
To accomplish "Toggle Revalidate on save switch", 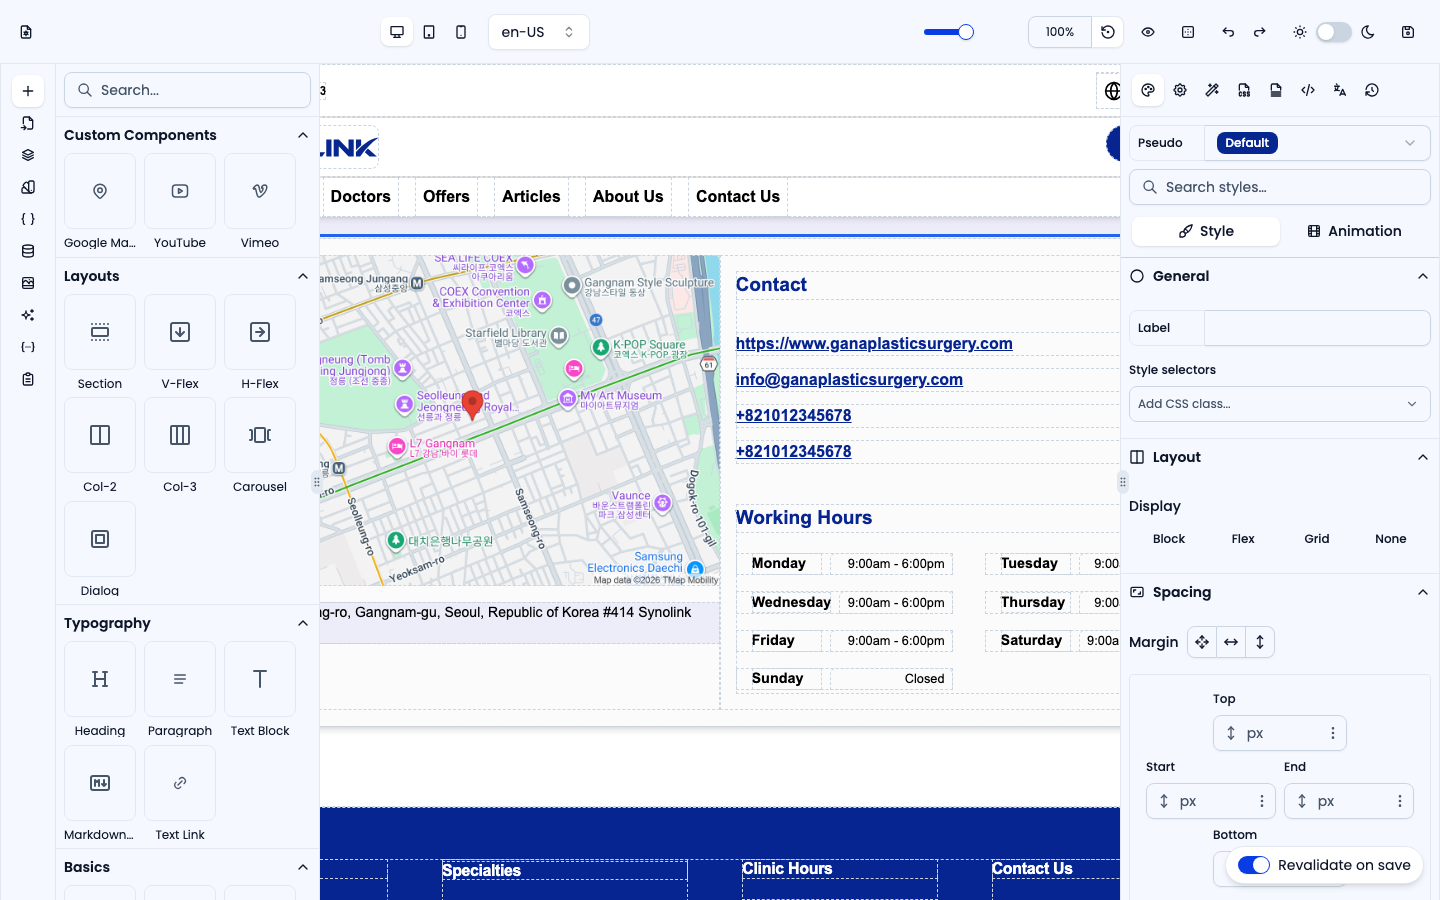I will (x=1254, y=865).
